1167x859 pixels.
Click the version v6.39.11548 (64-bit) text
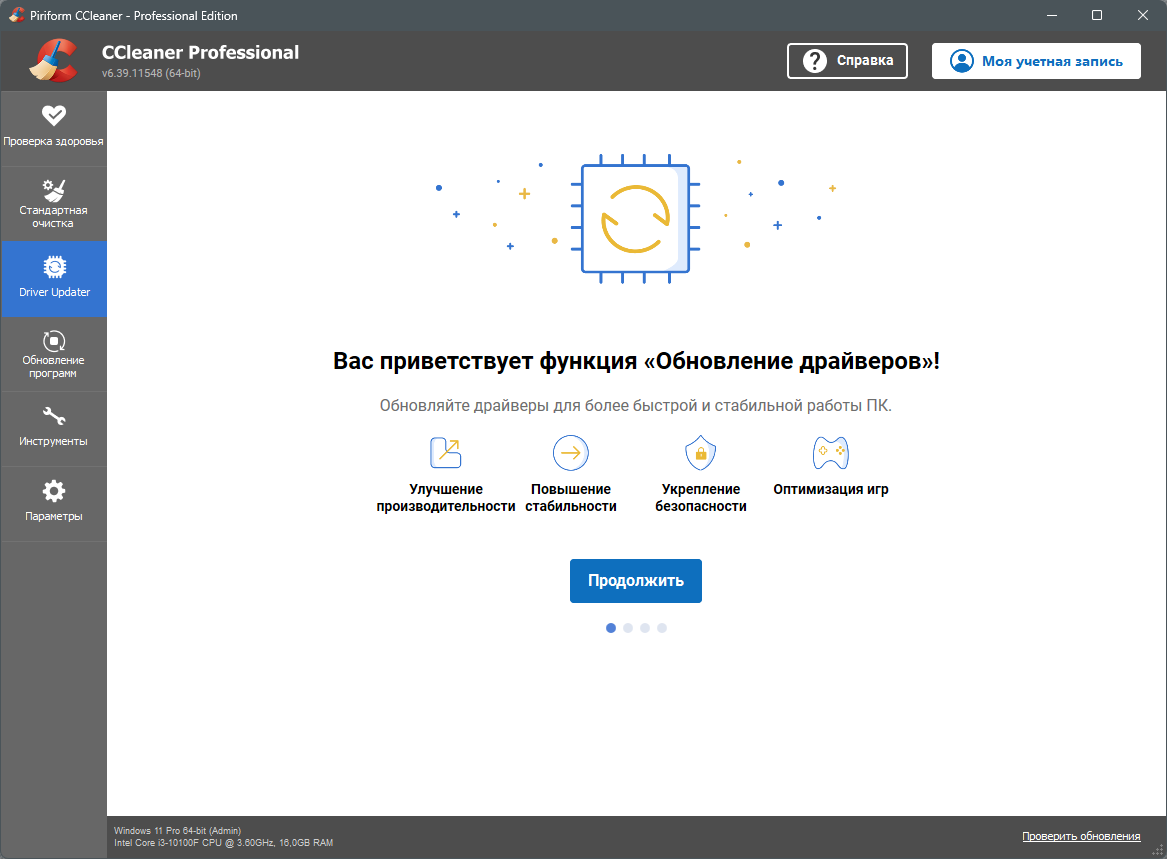coord(151,73)
